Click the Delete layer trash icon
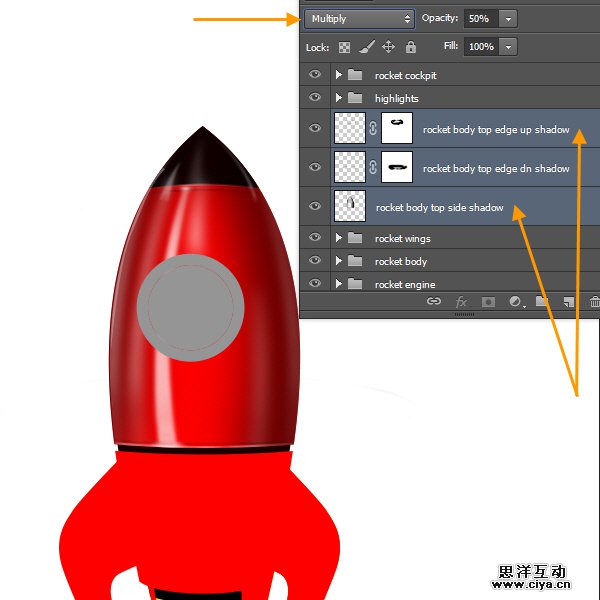 [595, 302]
